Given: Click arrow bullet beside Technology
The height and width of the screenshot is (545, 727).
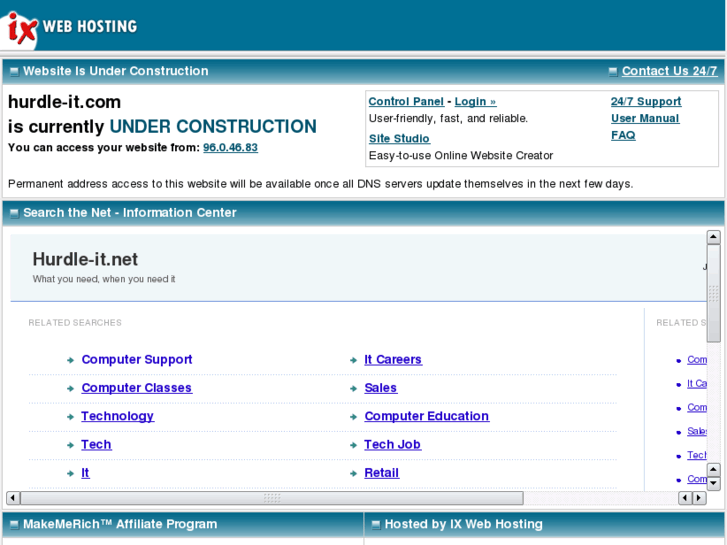Looking at the screenshot, I should [70, 417].
